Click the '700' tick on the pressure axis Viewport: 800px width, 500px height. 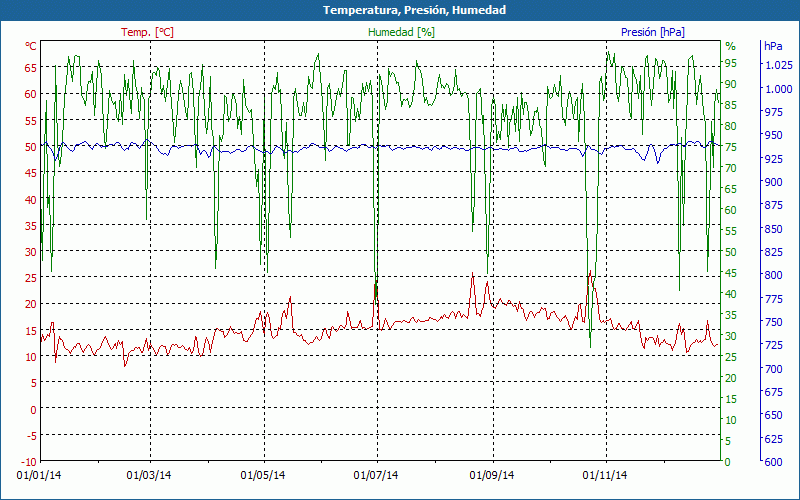click(x=773, y=369)
